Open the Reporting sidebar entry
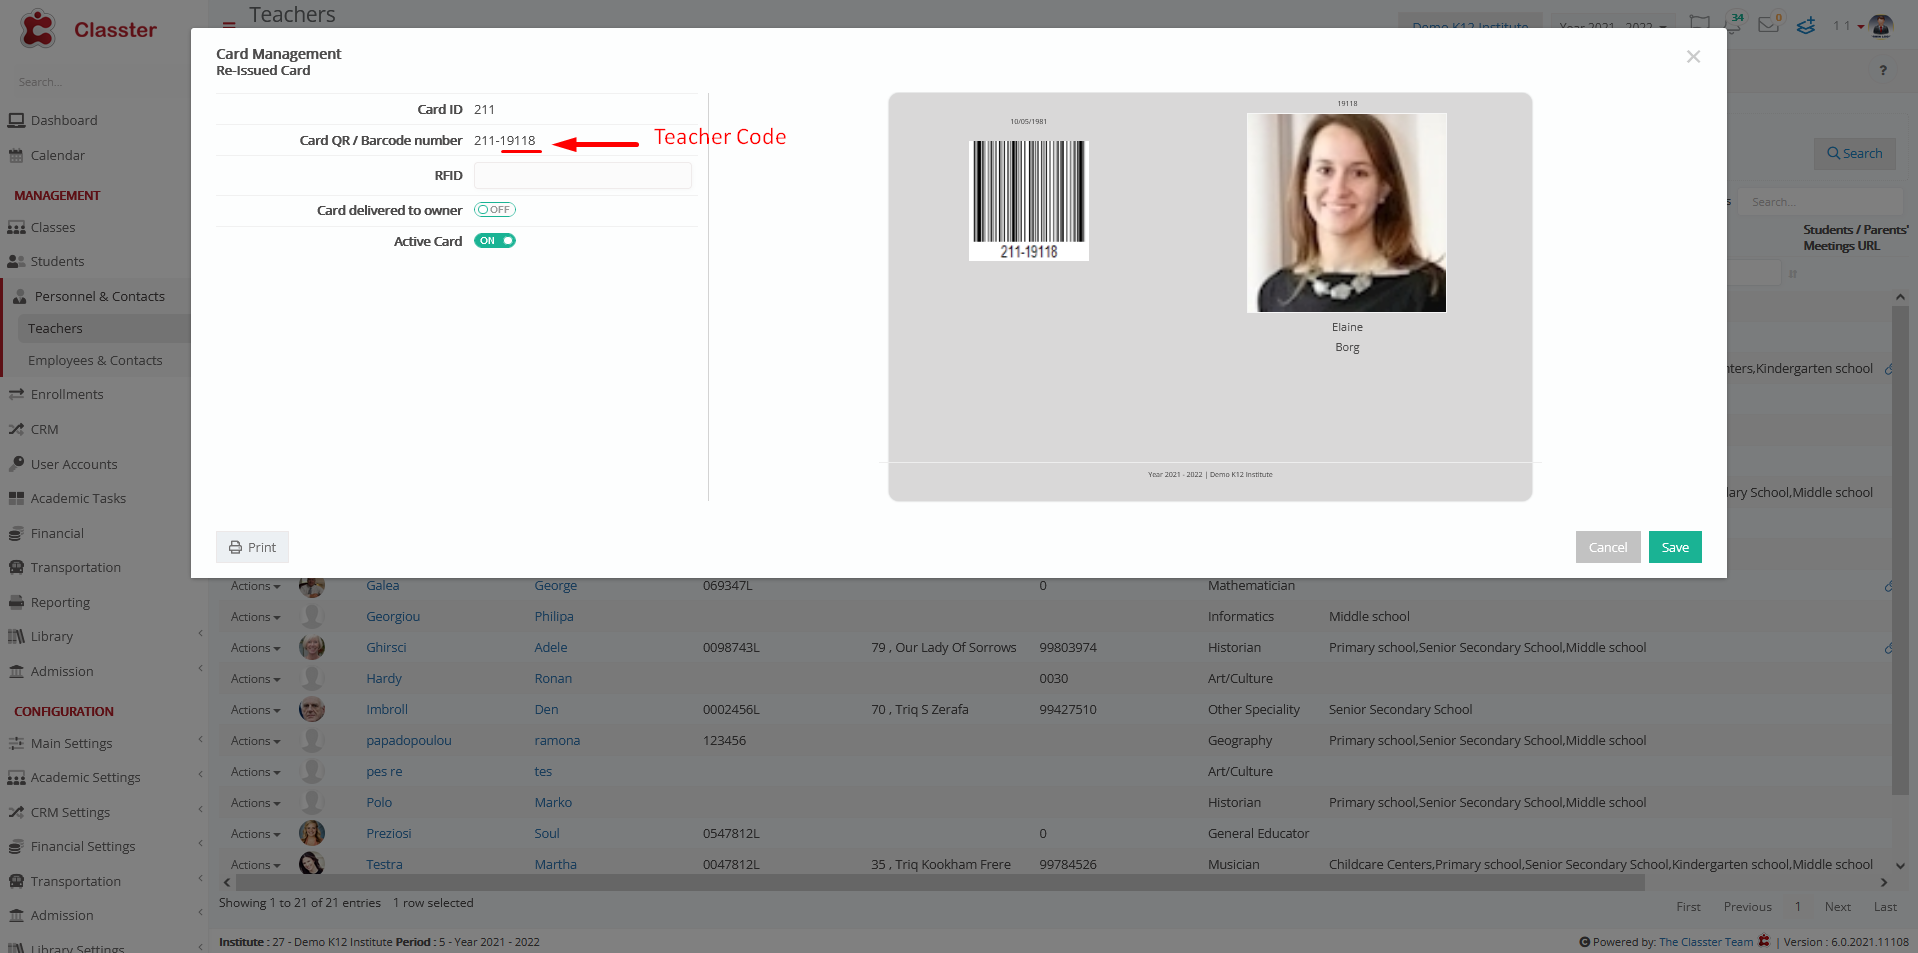This screenshot has width=1918, height=953. click(x=60, y=602)
